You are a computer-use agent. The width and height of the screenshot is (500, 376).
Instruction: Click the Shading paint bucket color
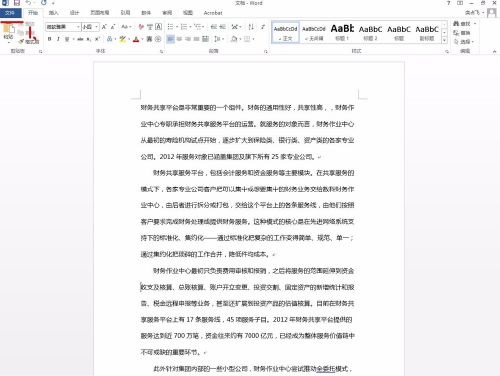(234, 39)
